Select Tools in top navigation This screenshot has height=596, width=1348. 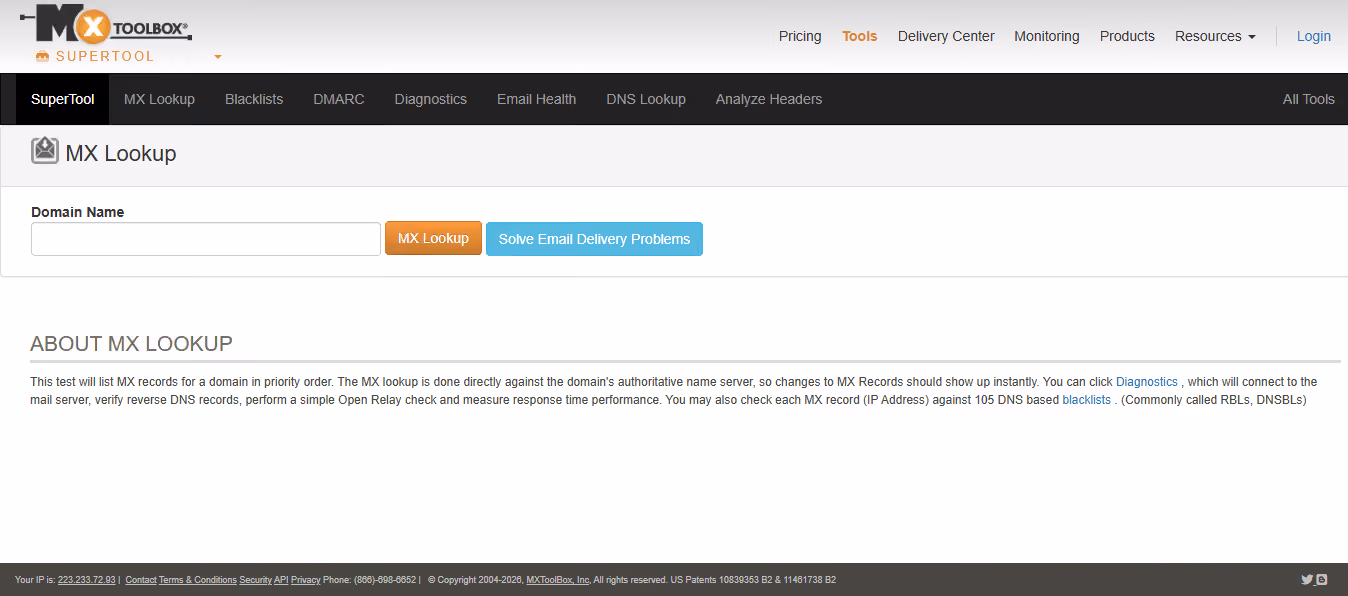(860, 36)
